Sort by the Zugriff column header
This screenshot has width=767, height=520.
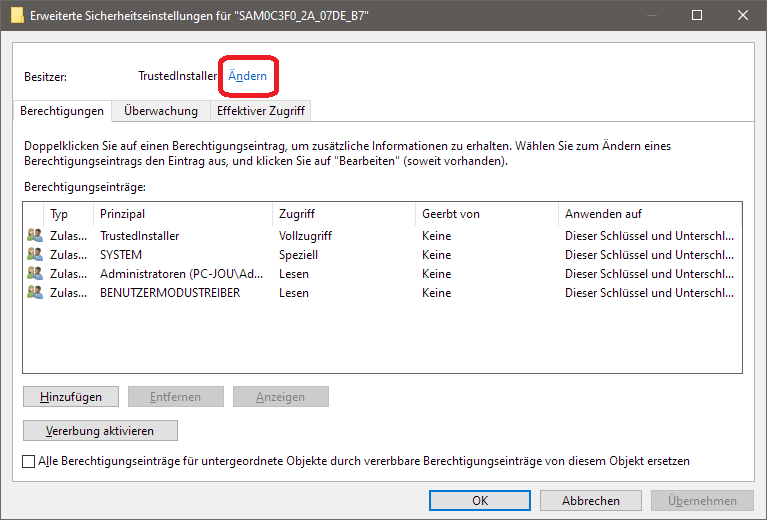[x=343, y=214]
